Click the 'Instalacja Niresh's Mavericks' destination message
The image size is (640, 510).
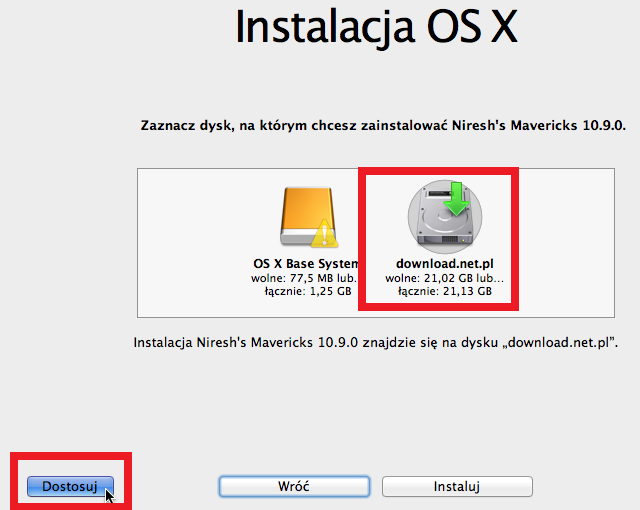click(x=376, y=342)
